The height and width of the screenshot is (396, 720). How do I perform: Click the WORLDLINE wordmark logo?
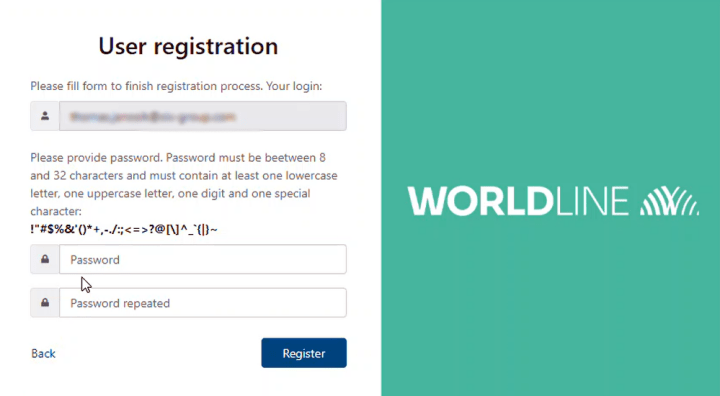553,201
